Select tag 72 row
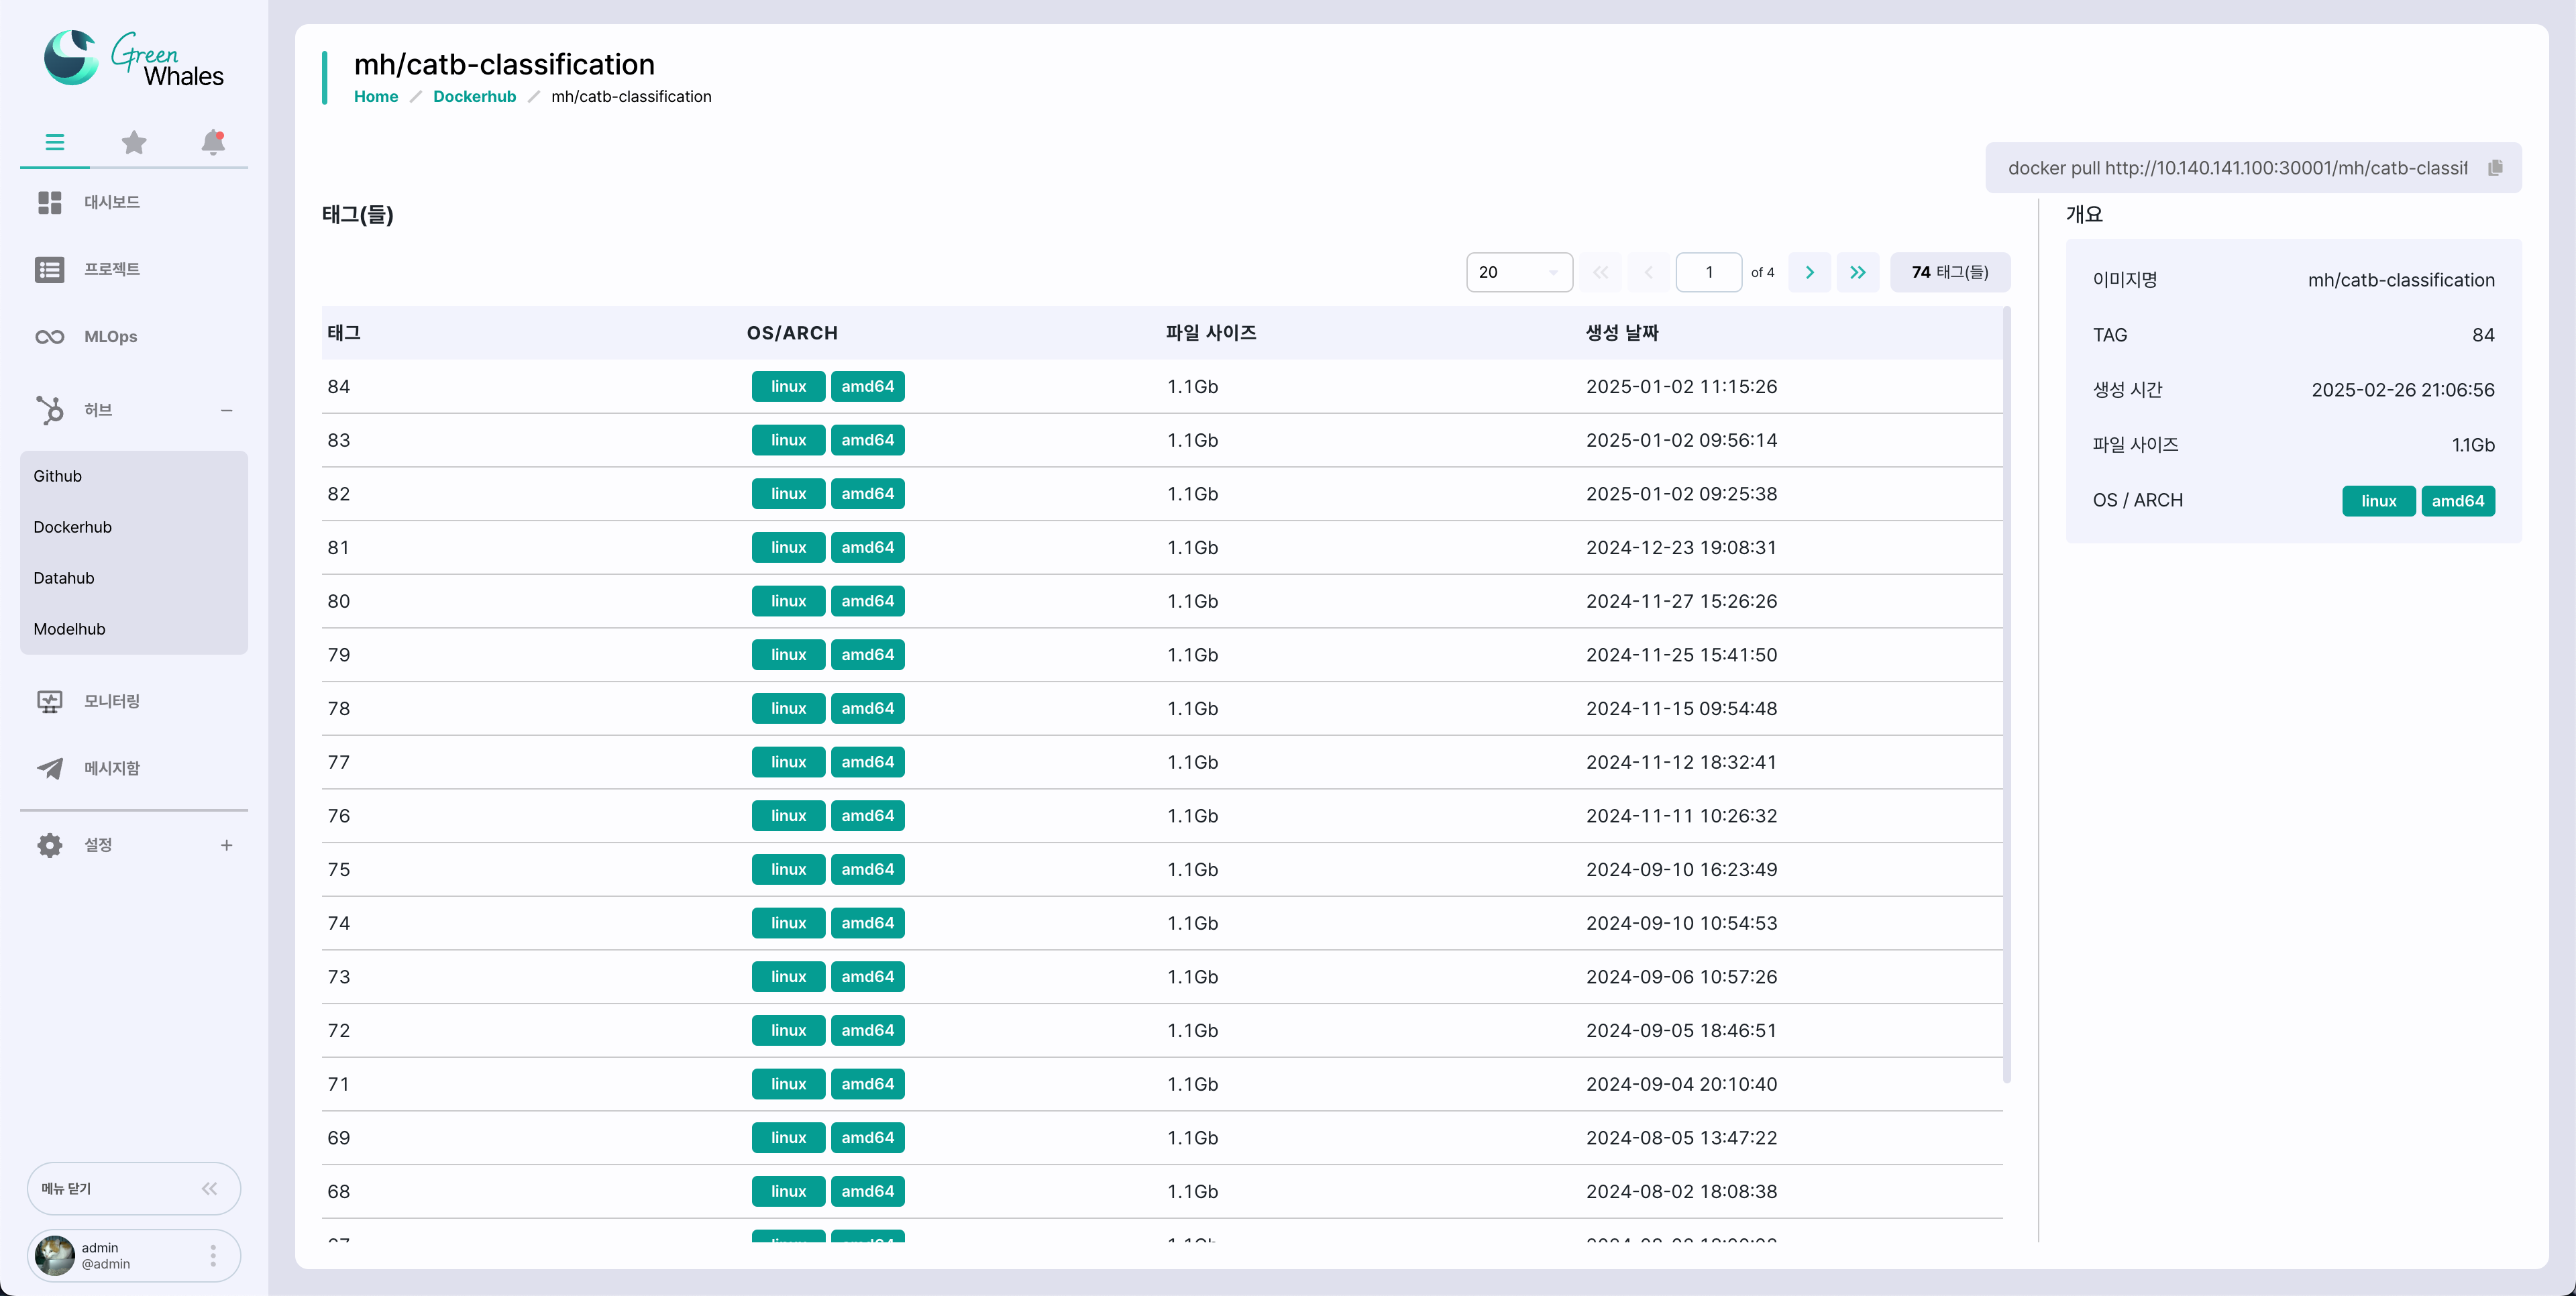 (x=1162, y=1030)
